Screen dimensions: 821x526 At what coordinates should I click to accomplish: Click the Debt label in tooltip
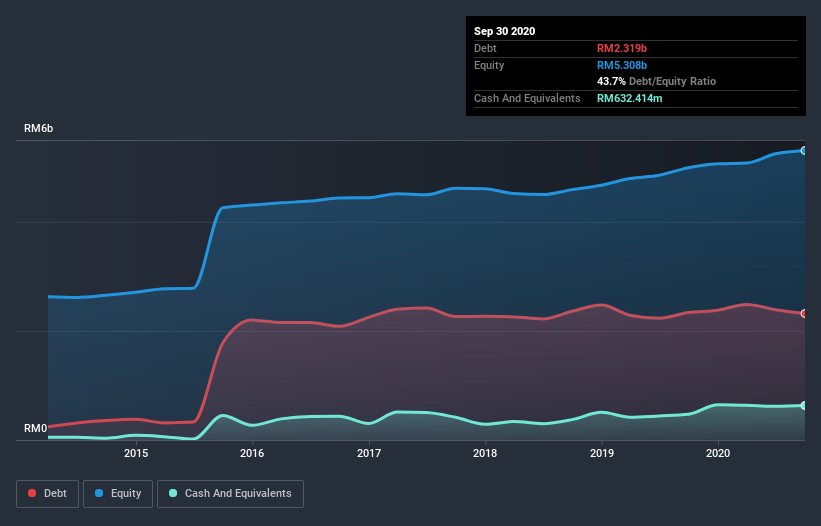tap(485, 48)
